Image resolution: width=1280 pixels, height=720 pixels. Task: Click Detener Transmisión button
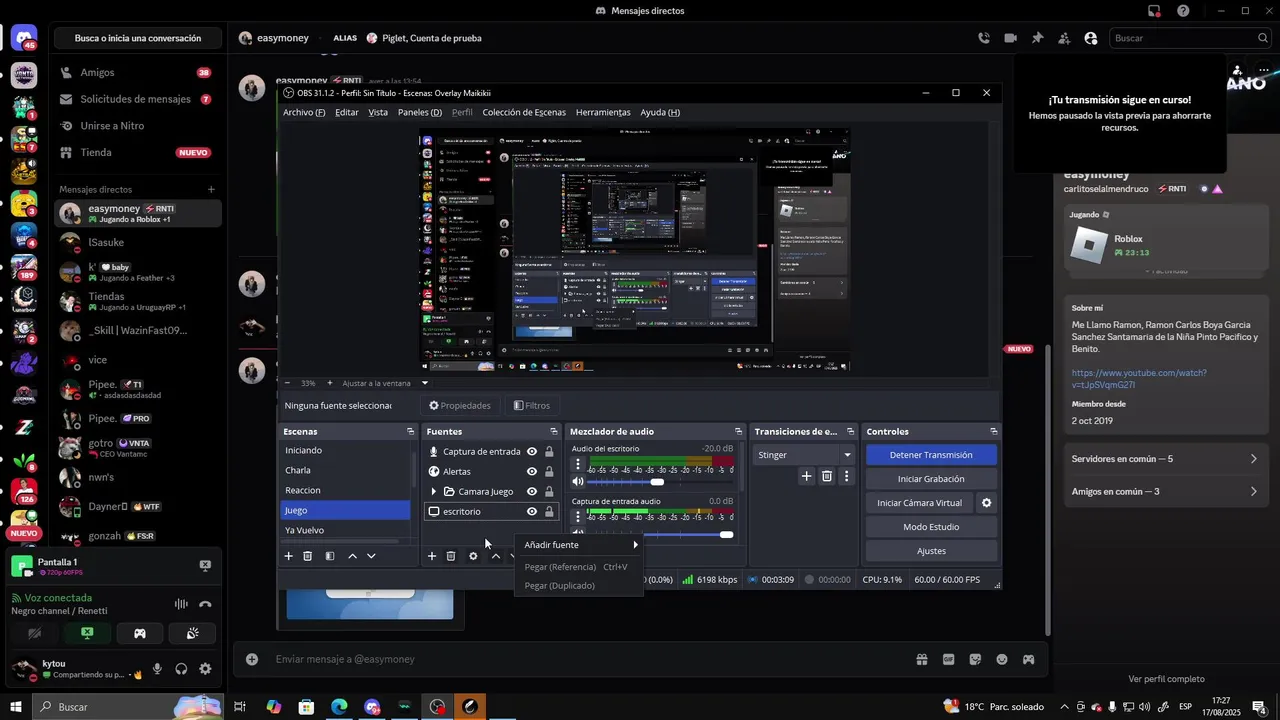(931, 455)
